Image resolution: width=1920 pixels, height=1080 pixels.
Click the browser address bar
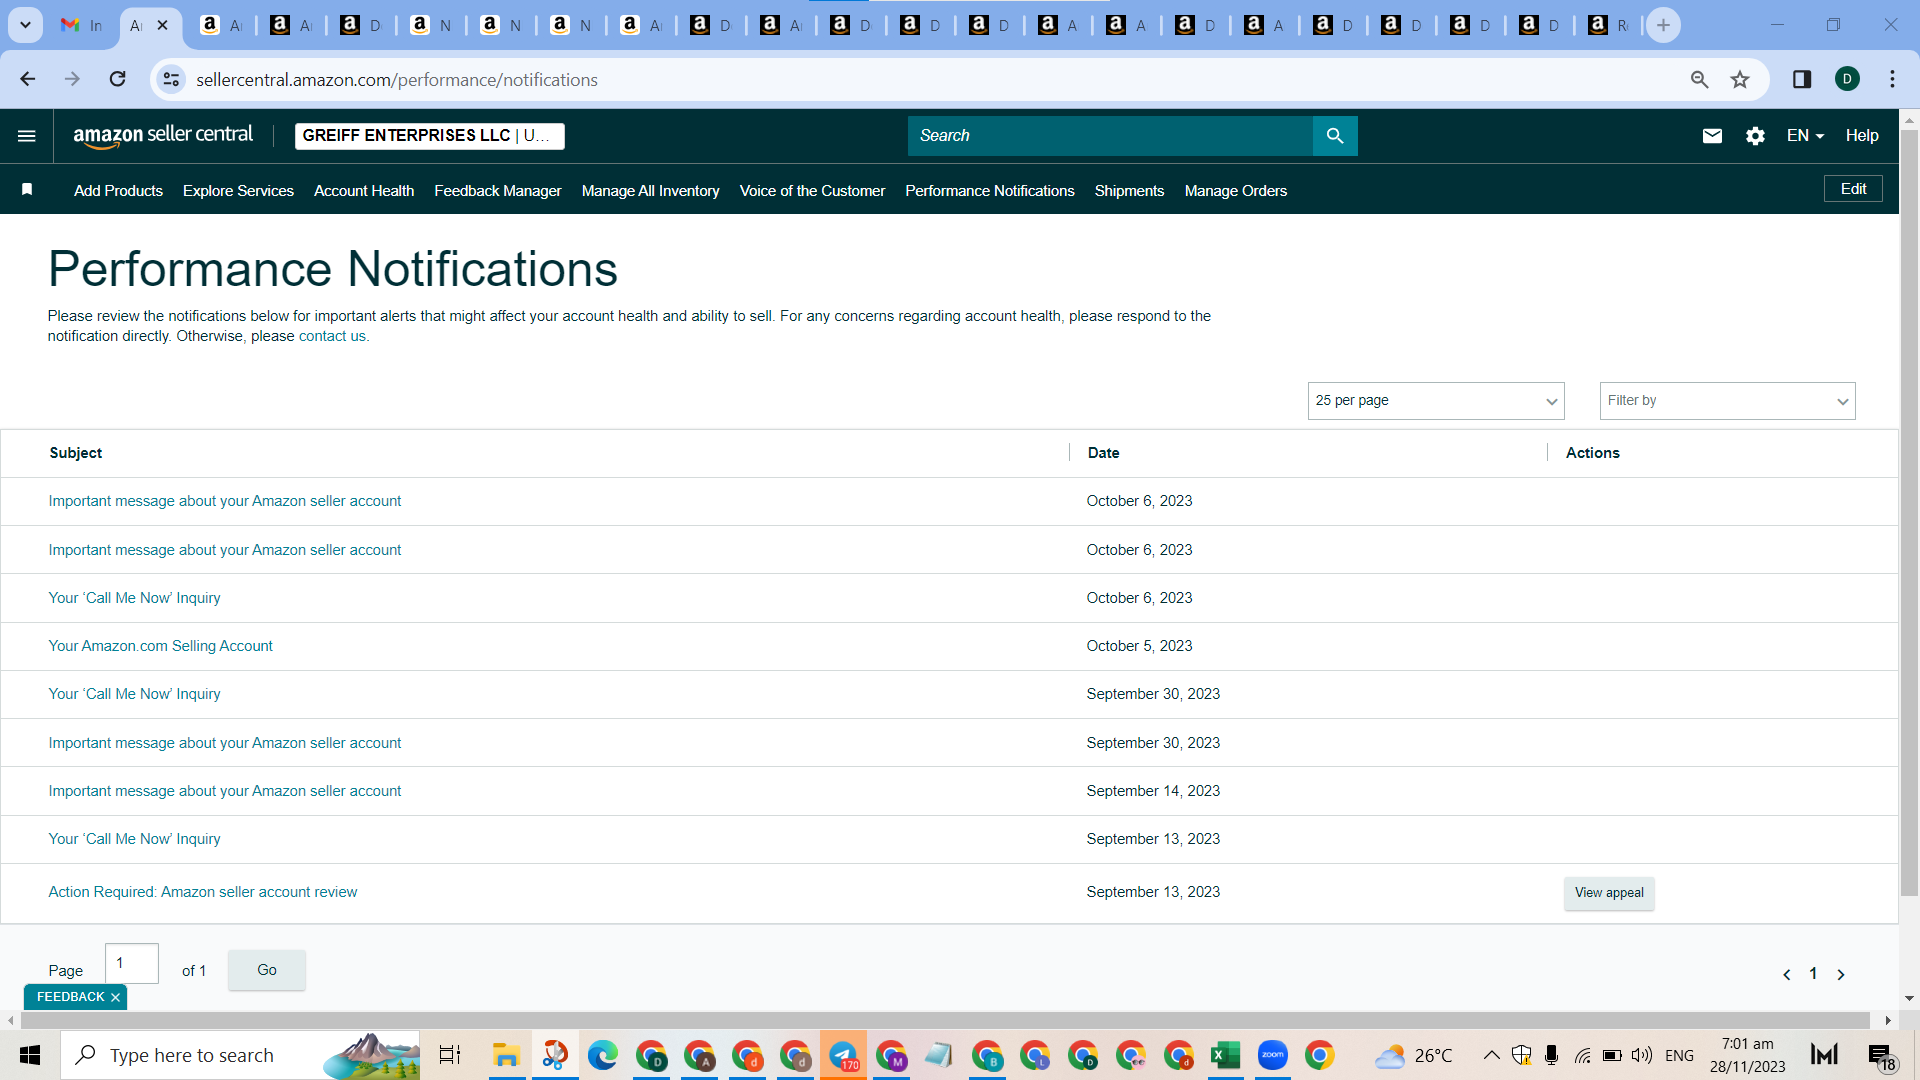tap(930, 79)
